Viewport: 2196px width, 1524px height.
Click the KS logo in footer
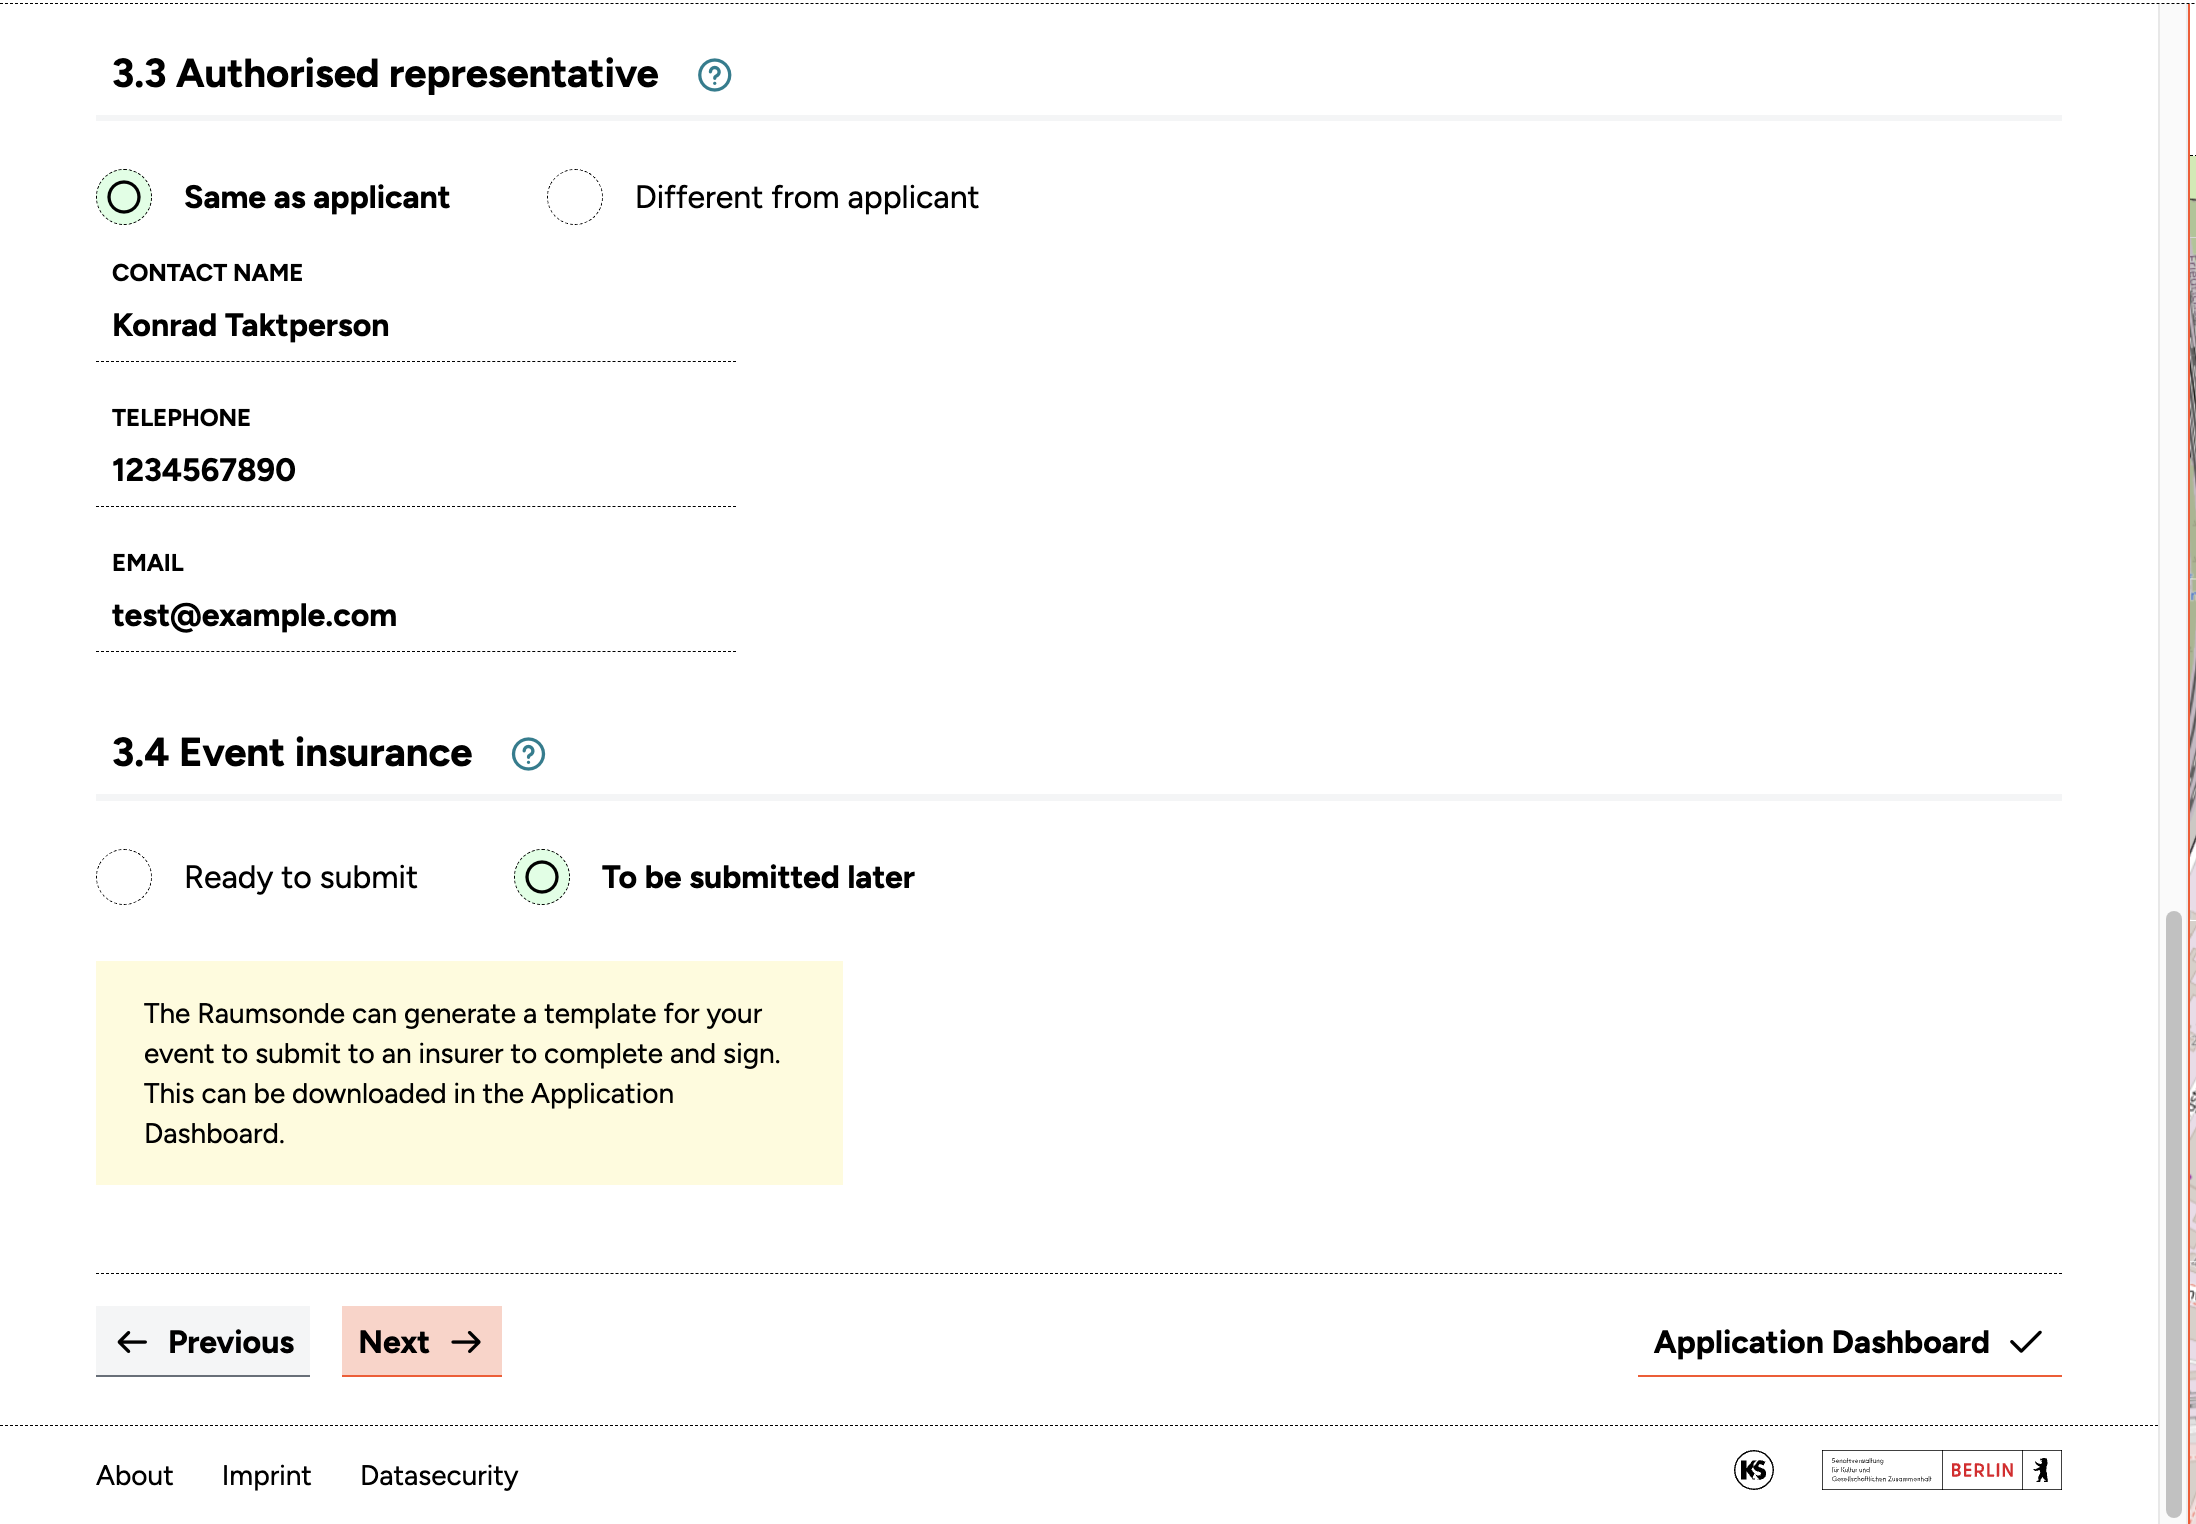coord(1753,1470)
